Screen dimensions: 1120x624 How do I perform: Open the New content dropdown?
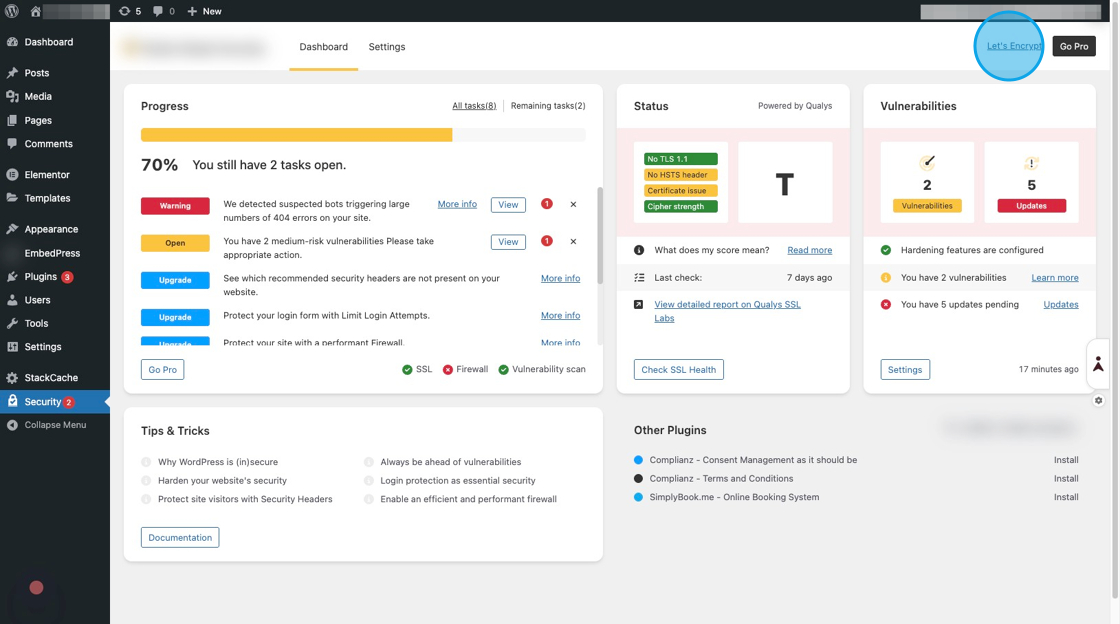click(204, 11)
